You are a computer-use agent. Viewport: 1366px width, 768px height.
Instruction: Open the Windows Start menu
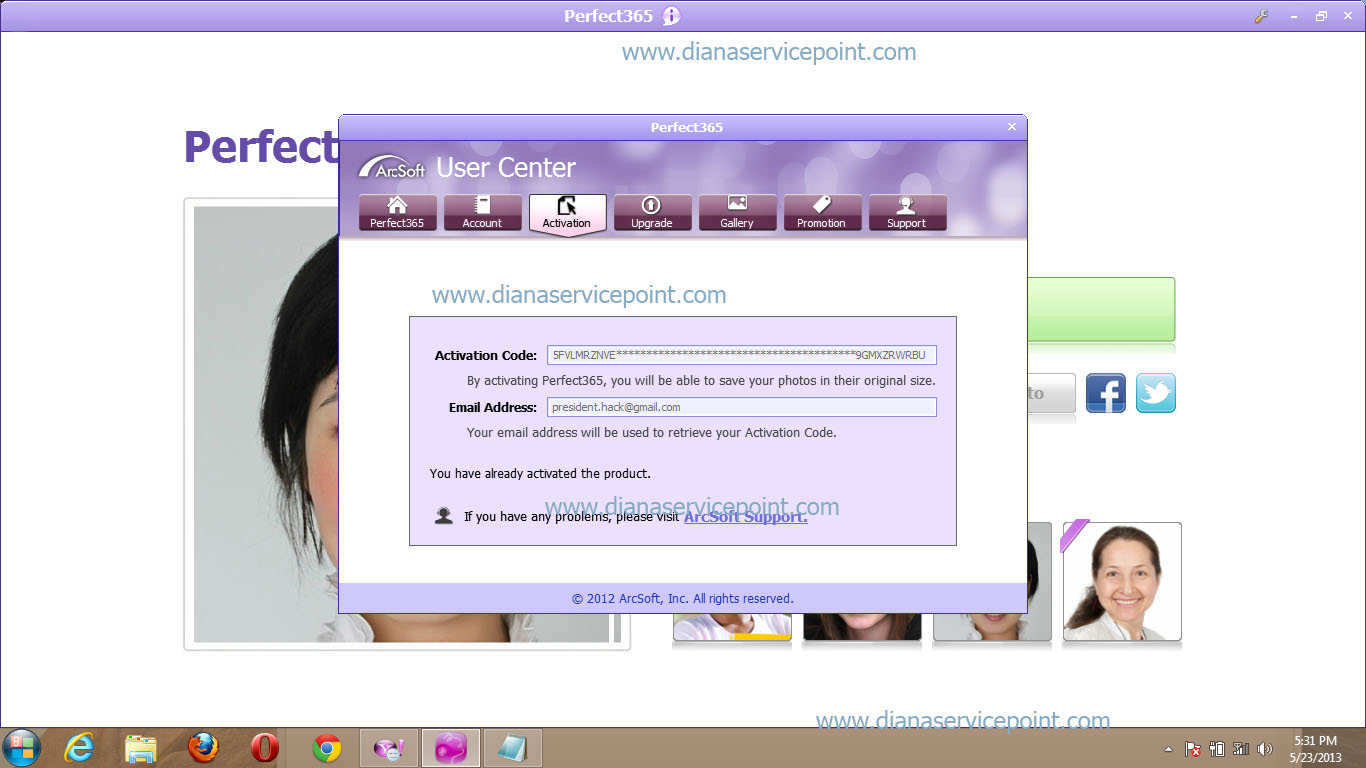22,748
